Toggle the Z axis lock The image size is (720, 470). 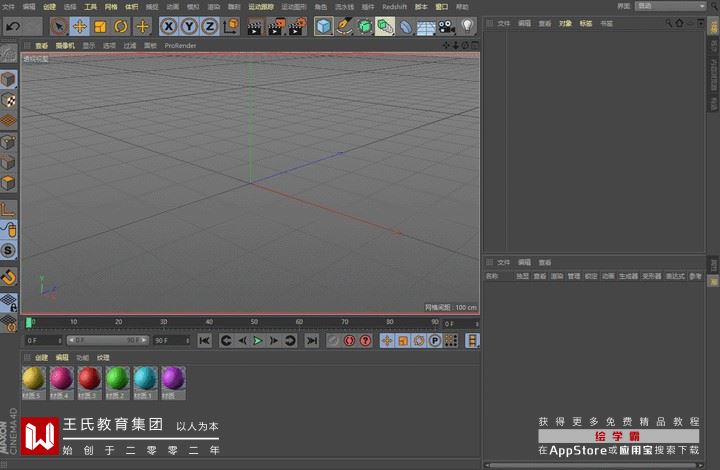pyautogui.click(x=209, y=26)
